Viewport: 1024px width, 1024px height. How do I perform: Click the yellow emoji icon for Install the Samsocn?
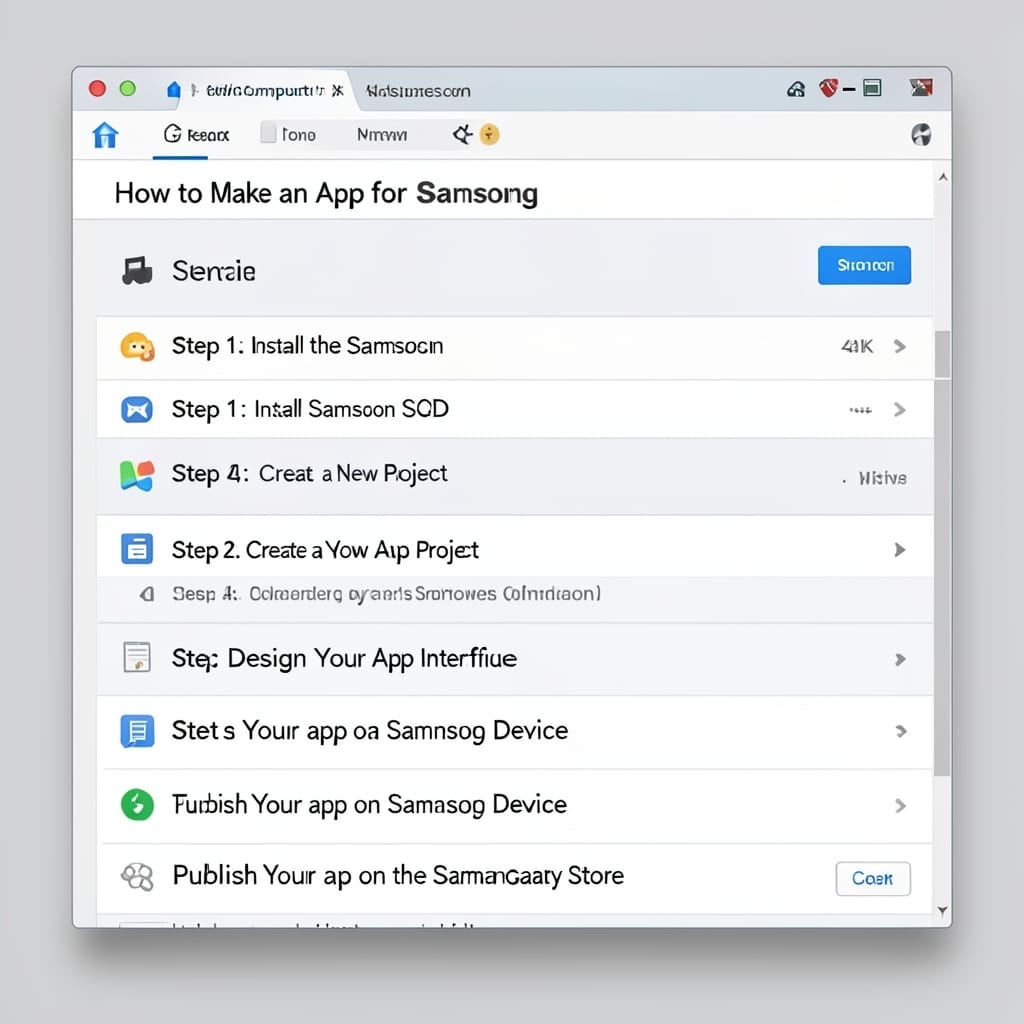[x=137, y=346]
